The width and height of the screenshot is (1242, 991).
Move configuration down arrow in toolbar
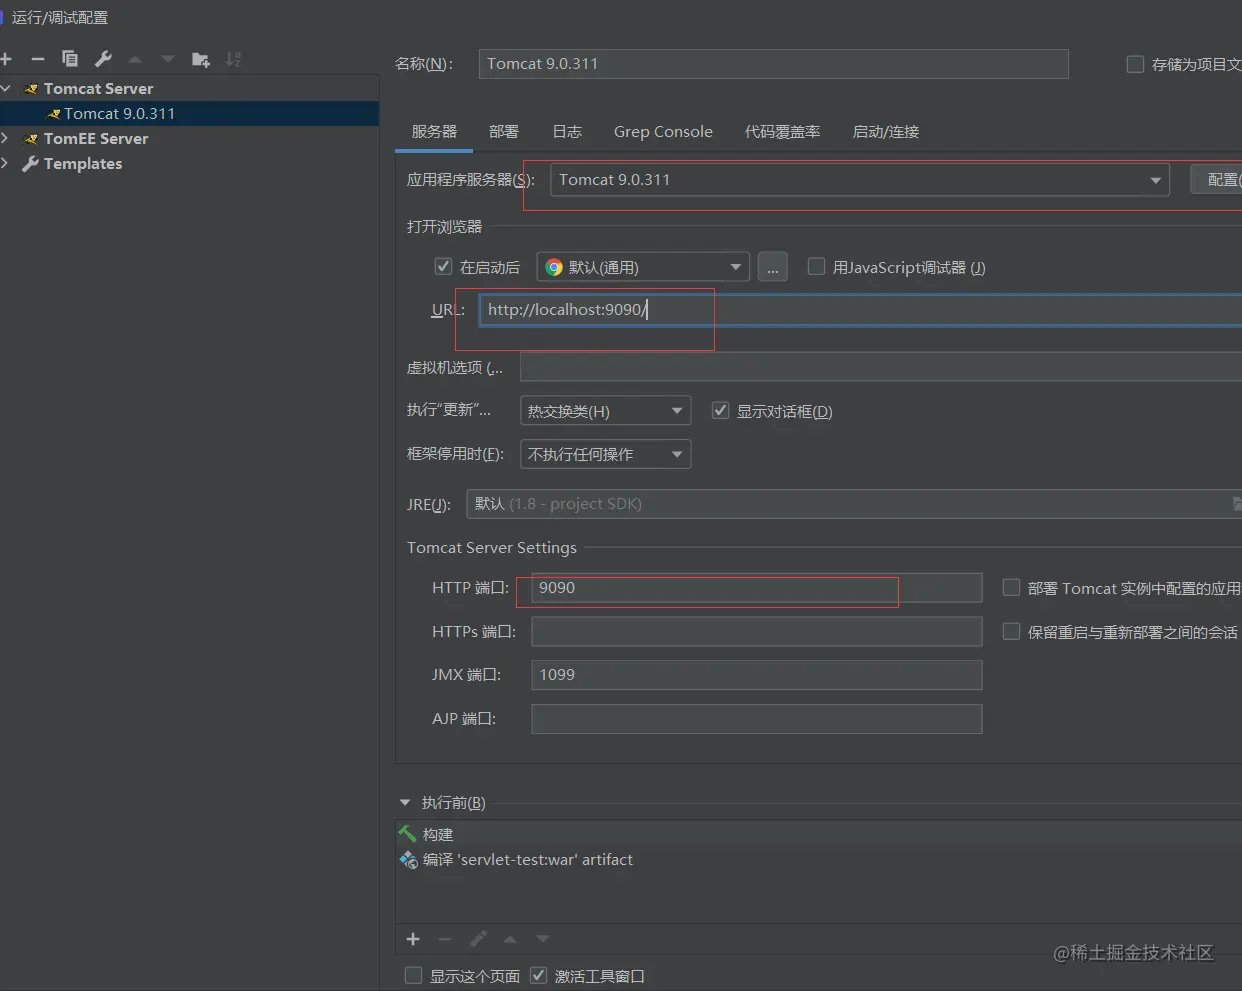pos(168,59)
